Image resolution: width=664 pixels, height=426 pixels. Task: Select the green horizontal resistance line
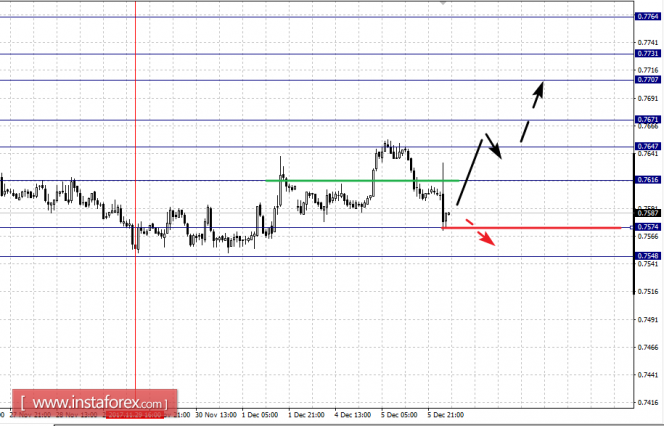click(x=370, y=180)
